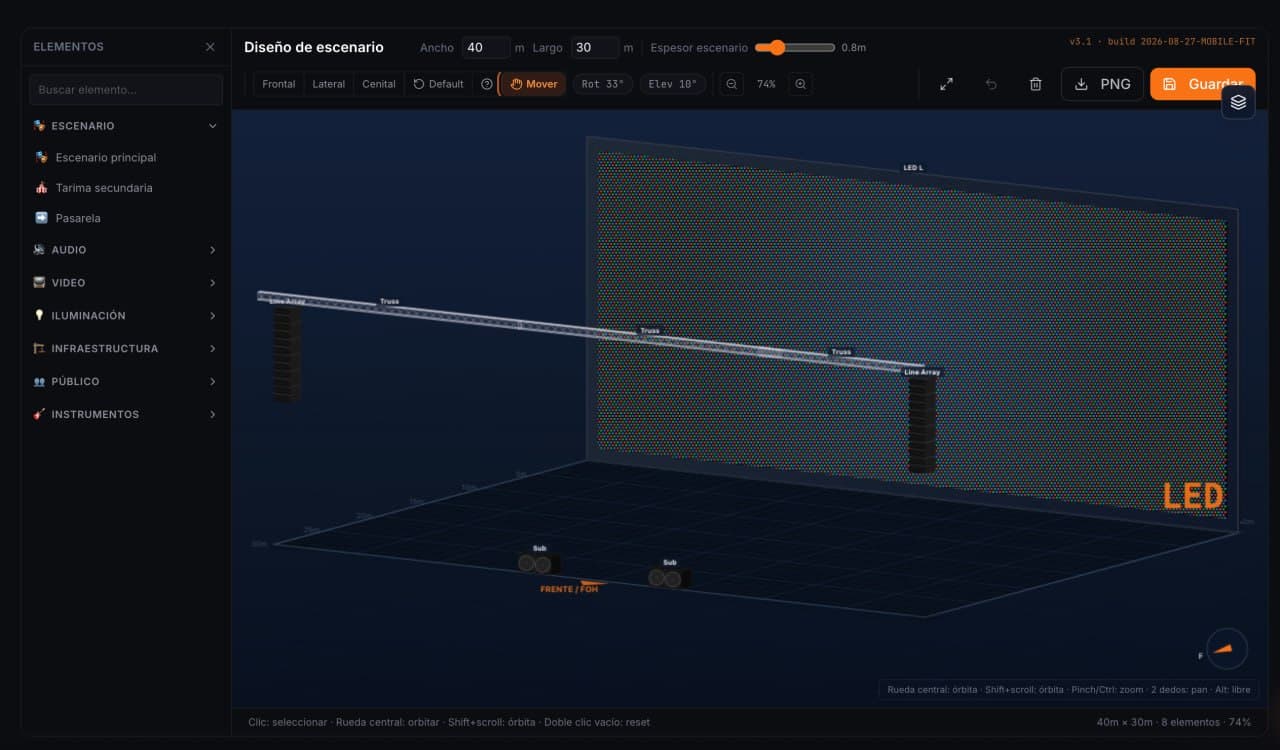Image resolution: width=1280 pixels, height=750 pixels.
Task: Click the compass orientation widget
Action: tap(1227, 649)
